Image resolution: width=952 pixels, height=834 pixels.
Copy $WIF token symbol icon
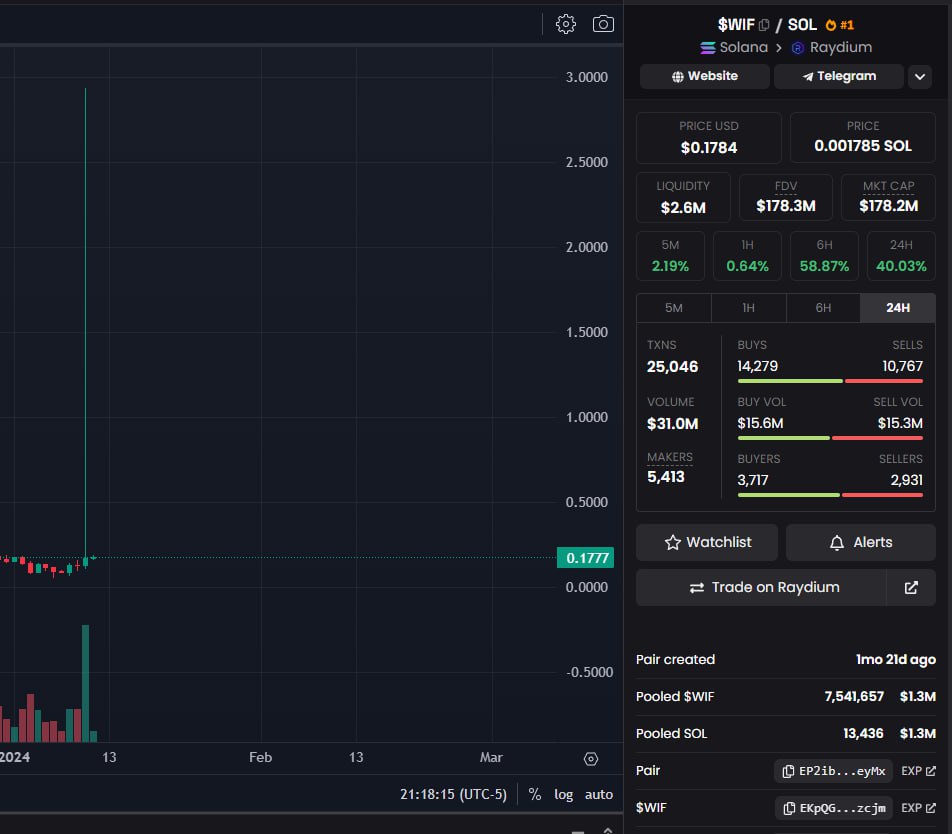pos(764,25)
